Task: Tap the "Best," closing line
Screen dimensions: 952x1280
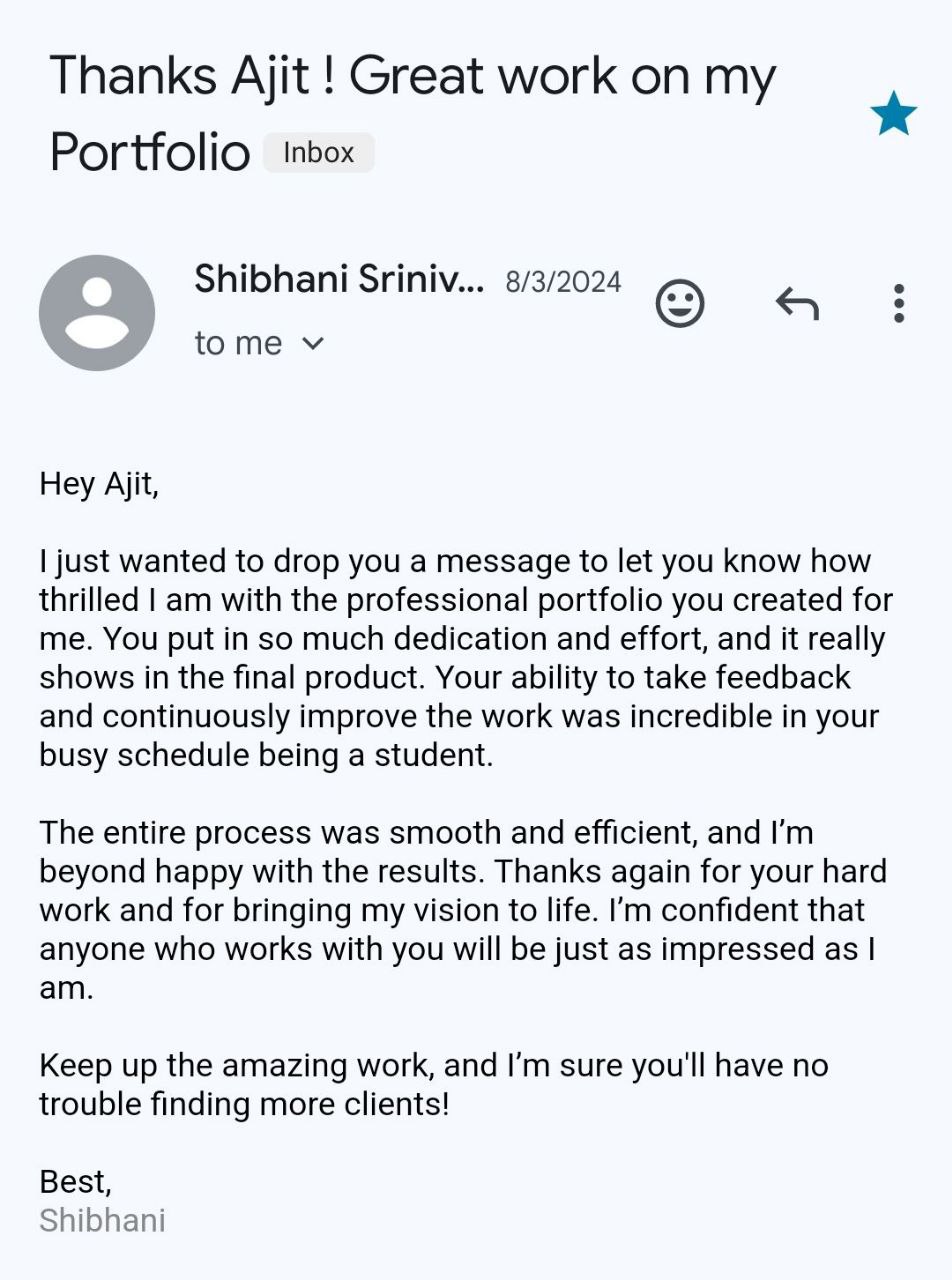Action: click(76, 1182)
